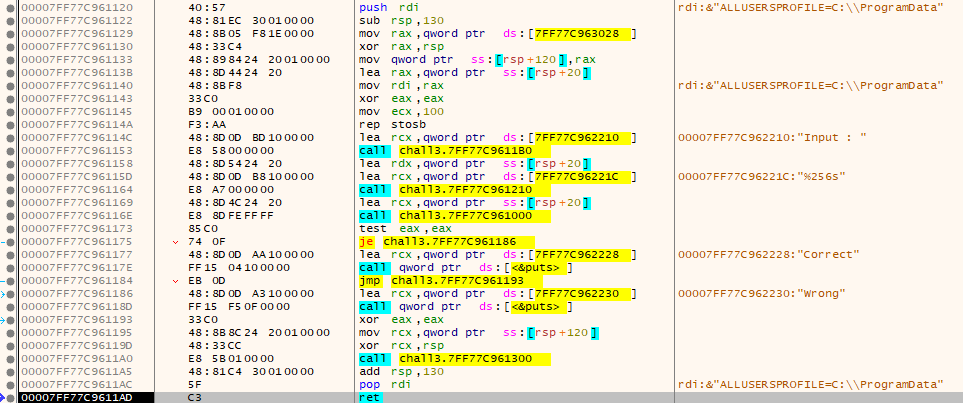This screenshot has width=963, height=403.
Task: Select address 00007FF77C961193
Action: [77, 319]
